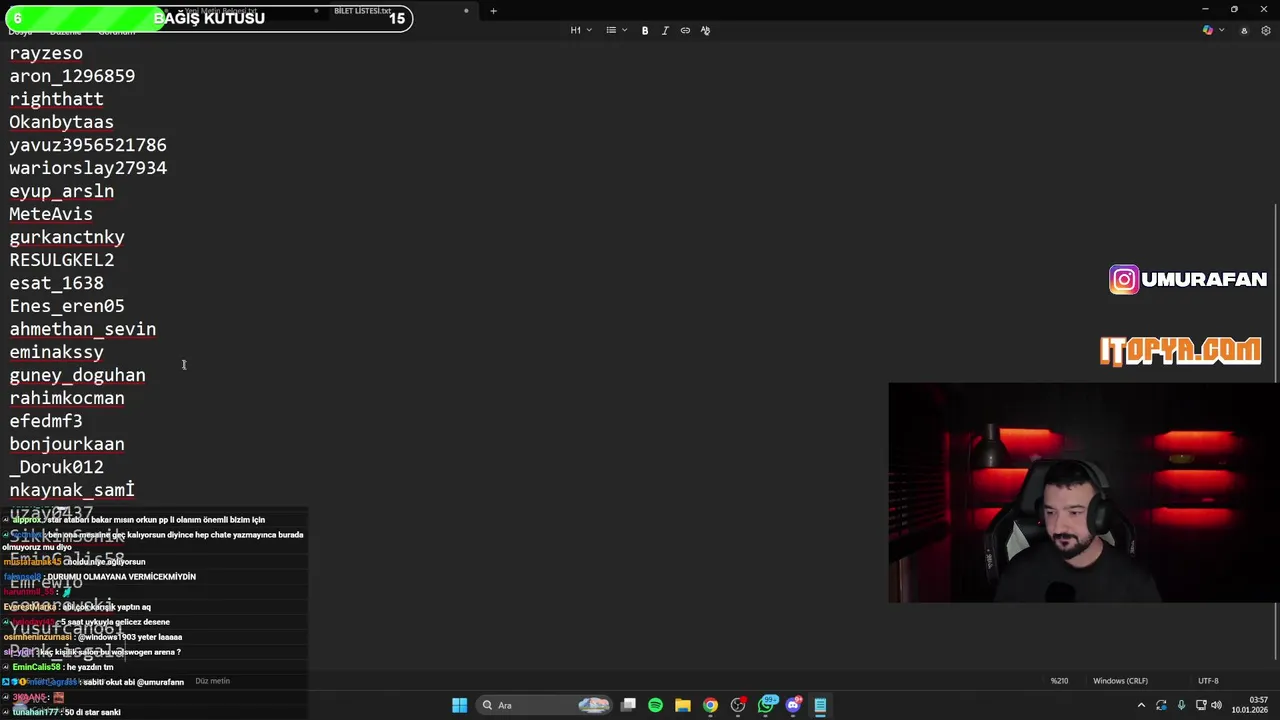Insert a link using the link icon
The image size is (1280, 720).
[685, 30]
